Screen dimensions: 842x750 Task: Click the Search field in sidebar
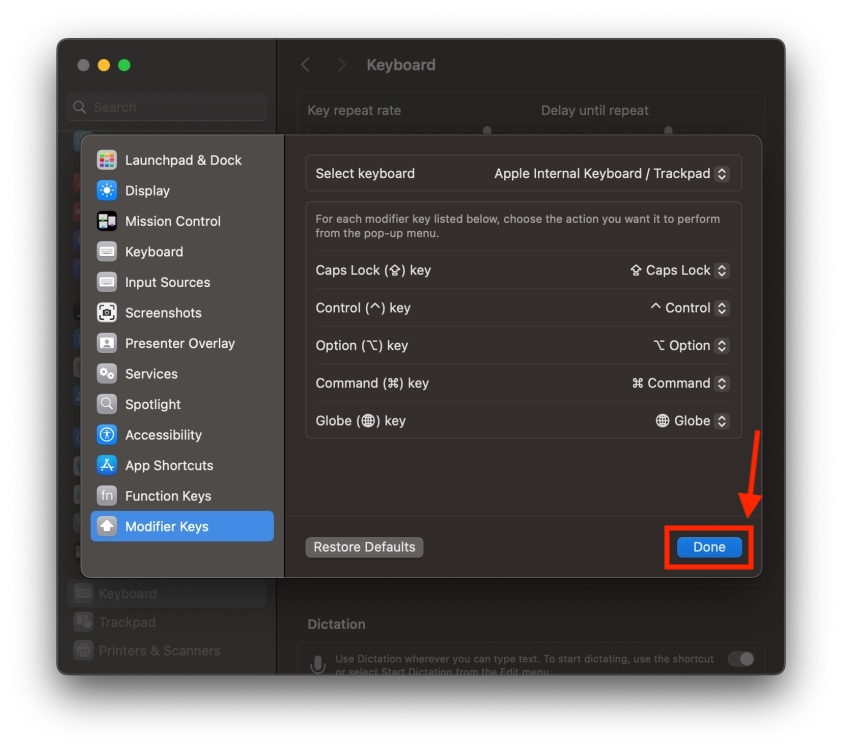point(166,107)
